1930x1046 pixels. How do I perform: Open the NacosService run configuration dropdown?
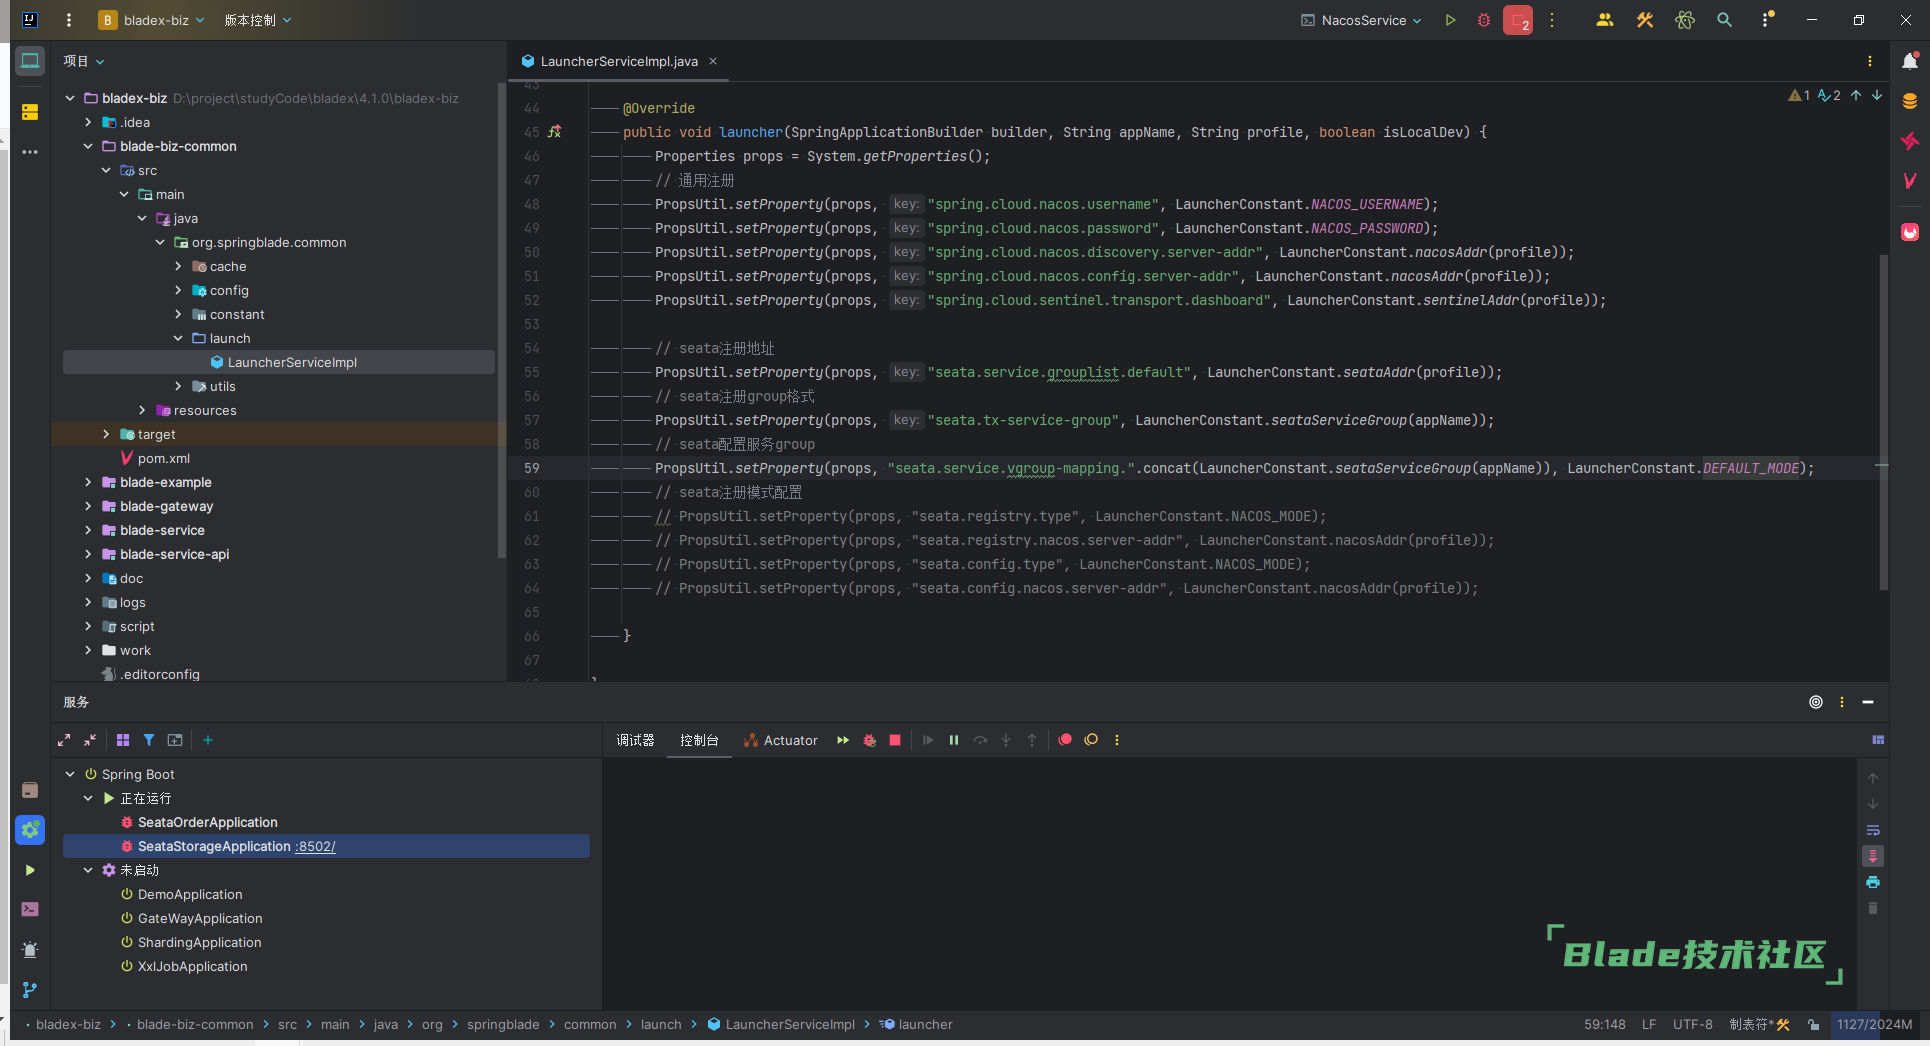click(1361, 20)
